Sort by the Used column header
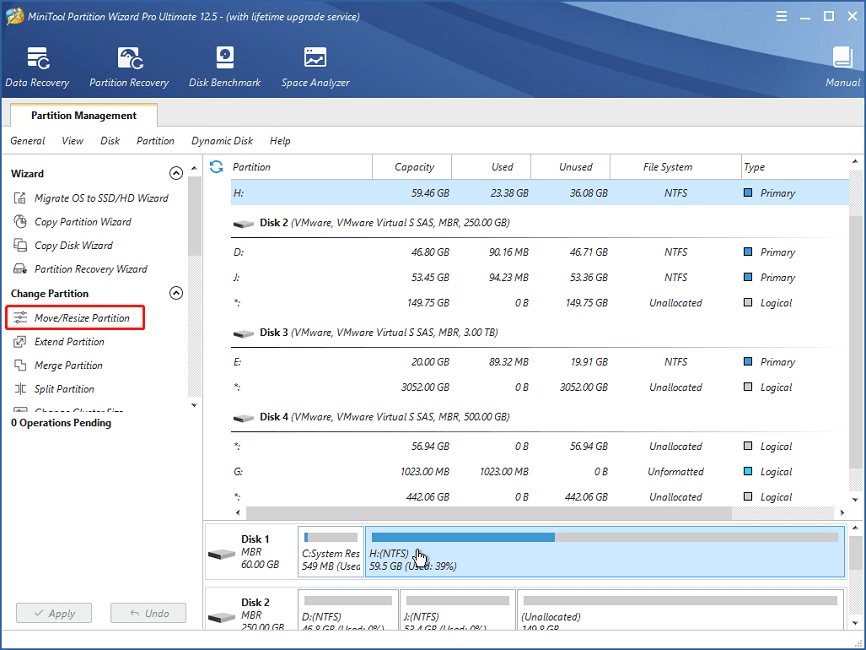Image resolution: width=866 pixels, height=650 pixels. pos(492,167)
